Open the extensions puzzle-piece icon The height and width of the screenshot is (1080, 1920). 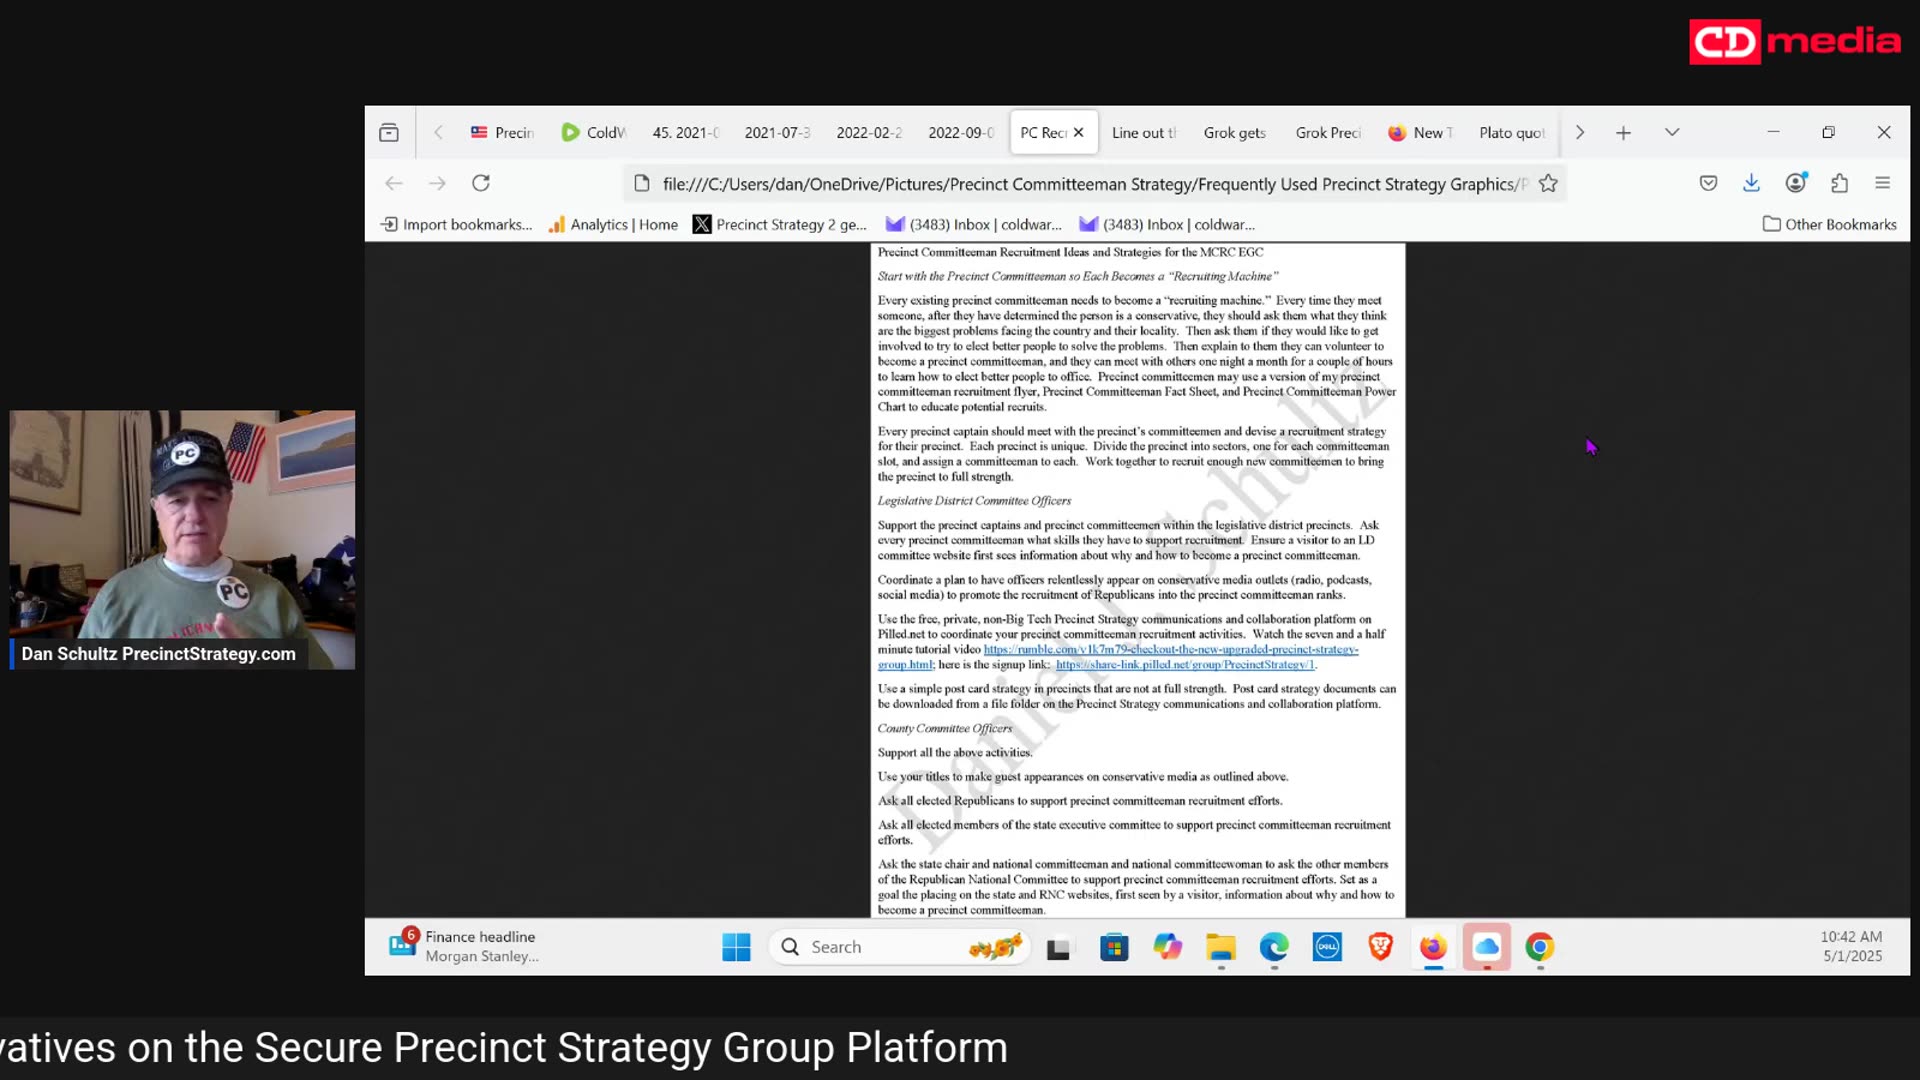[x=1839, y=183]
